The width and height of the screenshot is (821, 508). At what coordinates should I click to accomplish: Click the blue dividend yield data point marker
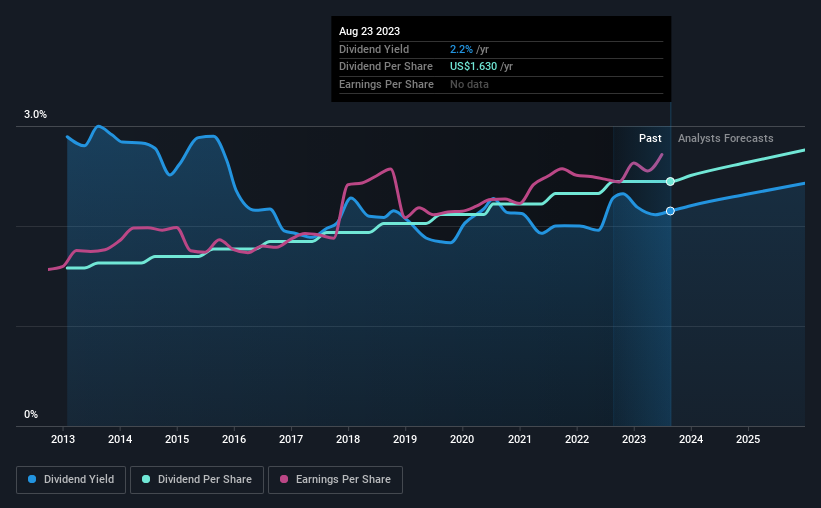[x=670, y=211]
